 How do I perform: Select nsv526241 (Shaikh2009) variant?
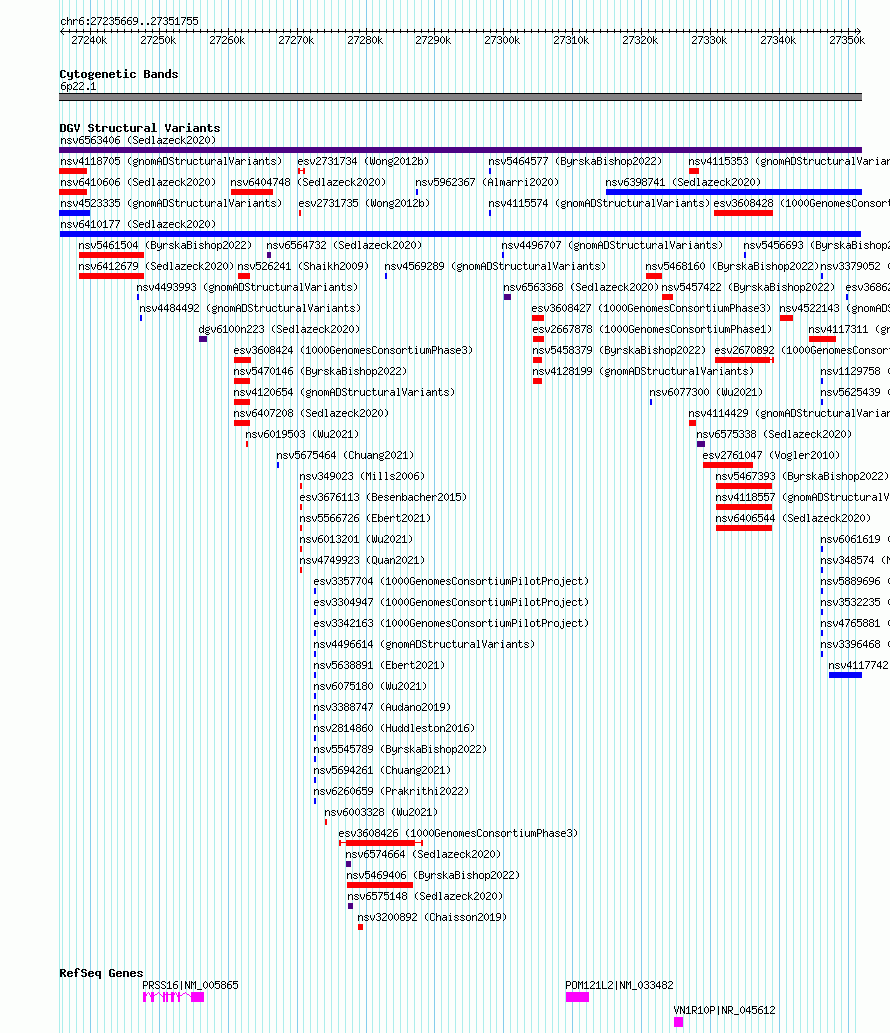303,267
